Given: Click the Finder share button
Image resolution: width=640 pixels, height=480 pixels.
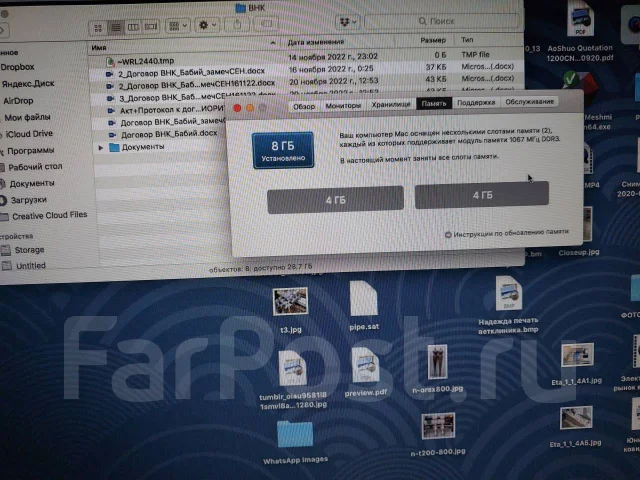Looking at the screenshot, I should pyautogui.click(x=237, y=24).
